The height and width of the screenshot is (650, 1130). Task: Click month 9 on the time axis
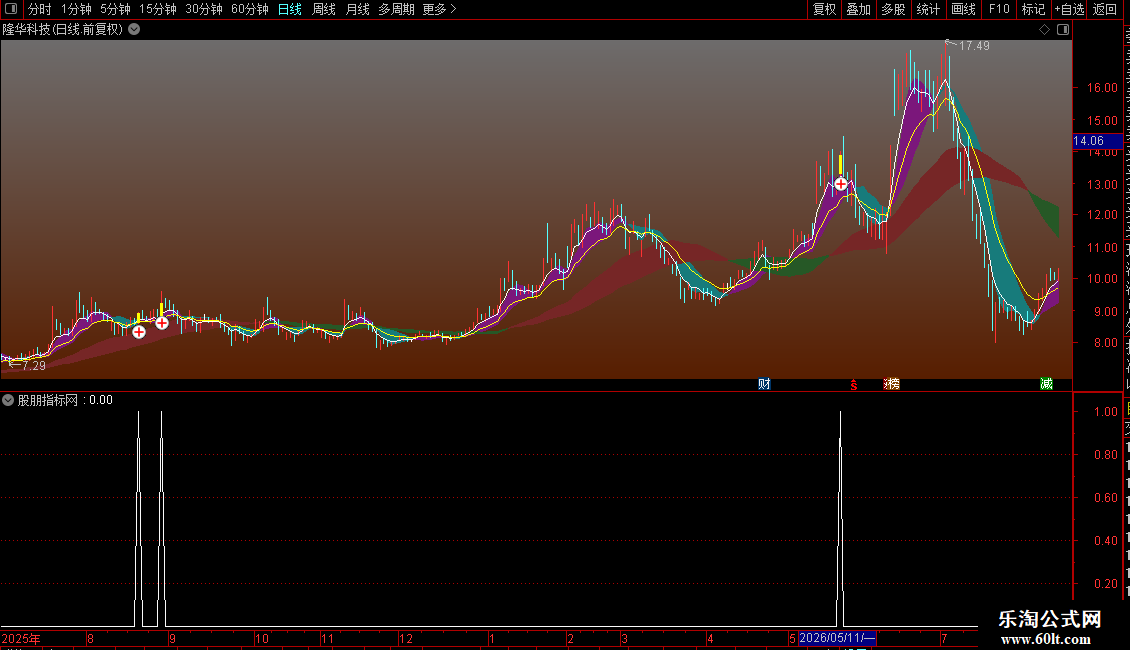pos(172,638)
